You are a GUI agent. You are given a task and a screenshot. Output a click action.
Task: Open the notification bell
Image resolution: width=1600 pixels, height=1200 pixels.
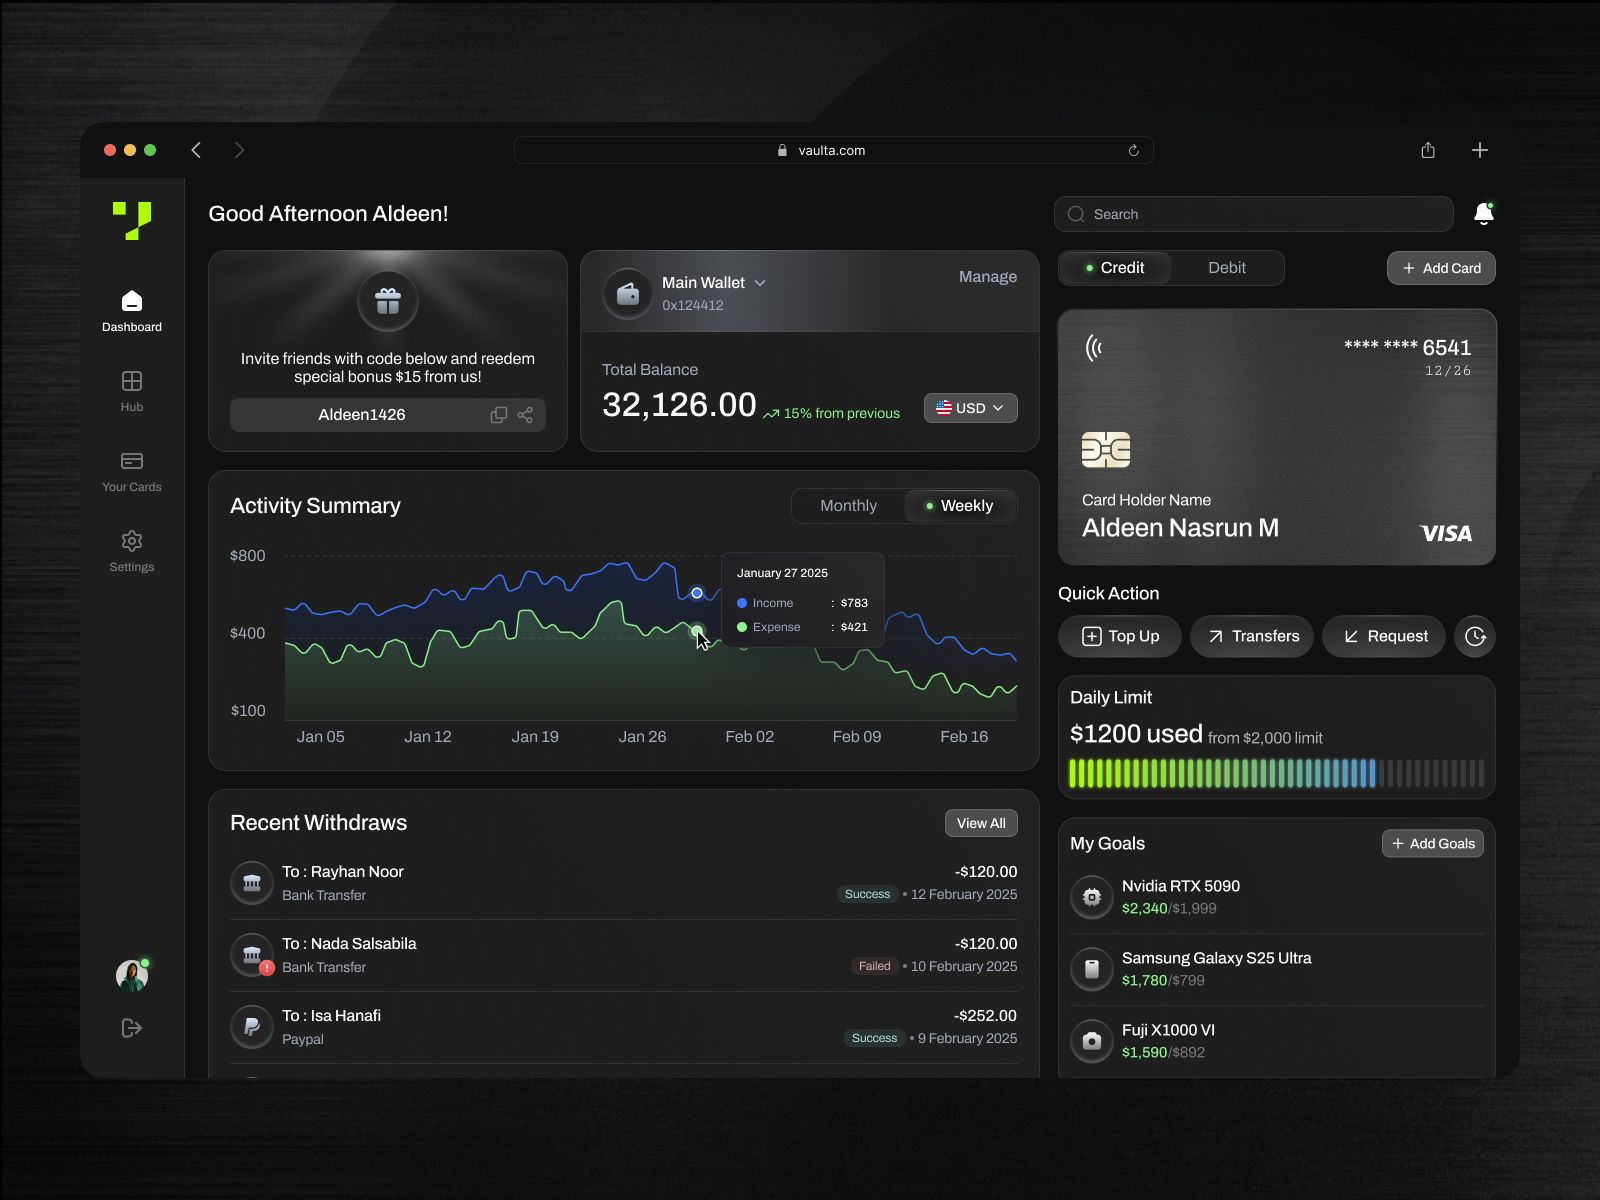pyautogui.click(x=1484, y=213)
